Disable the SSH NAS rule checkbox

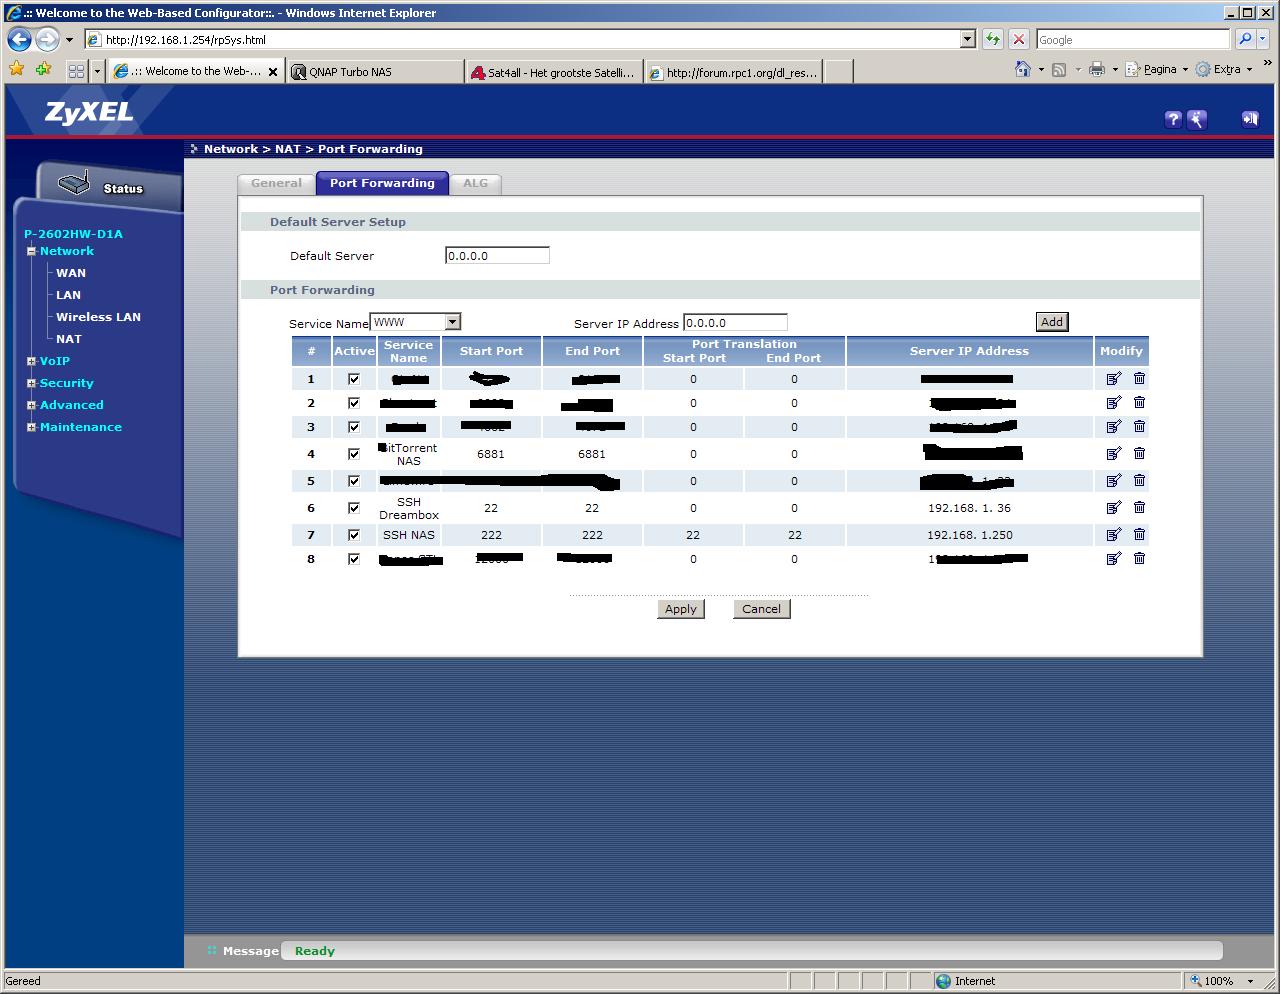(x=353, y=535)
